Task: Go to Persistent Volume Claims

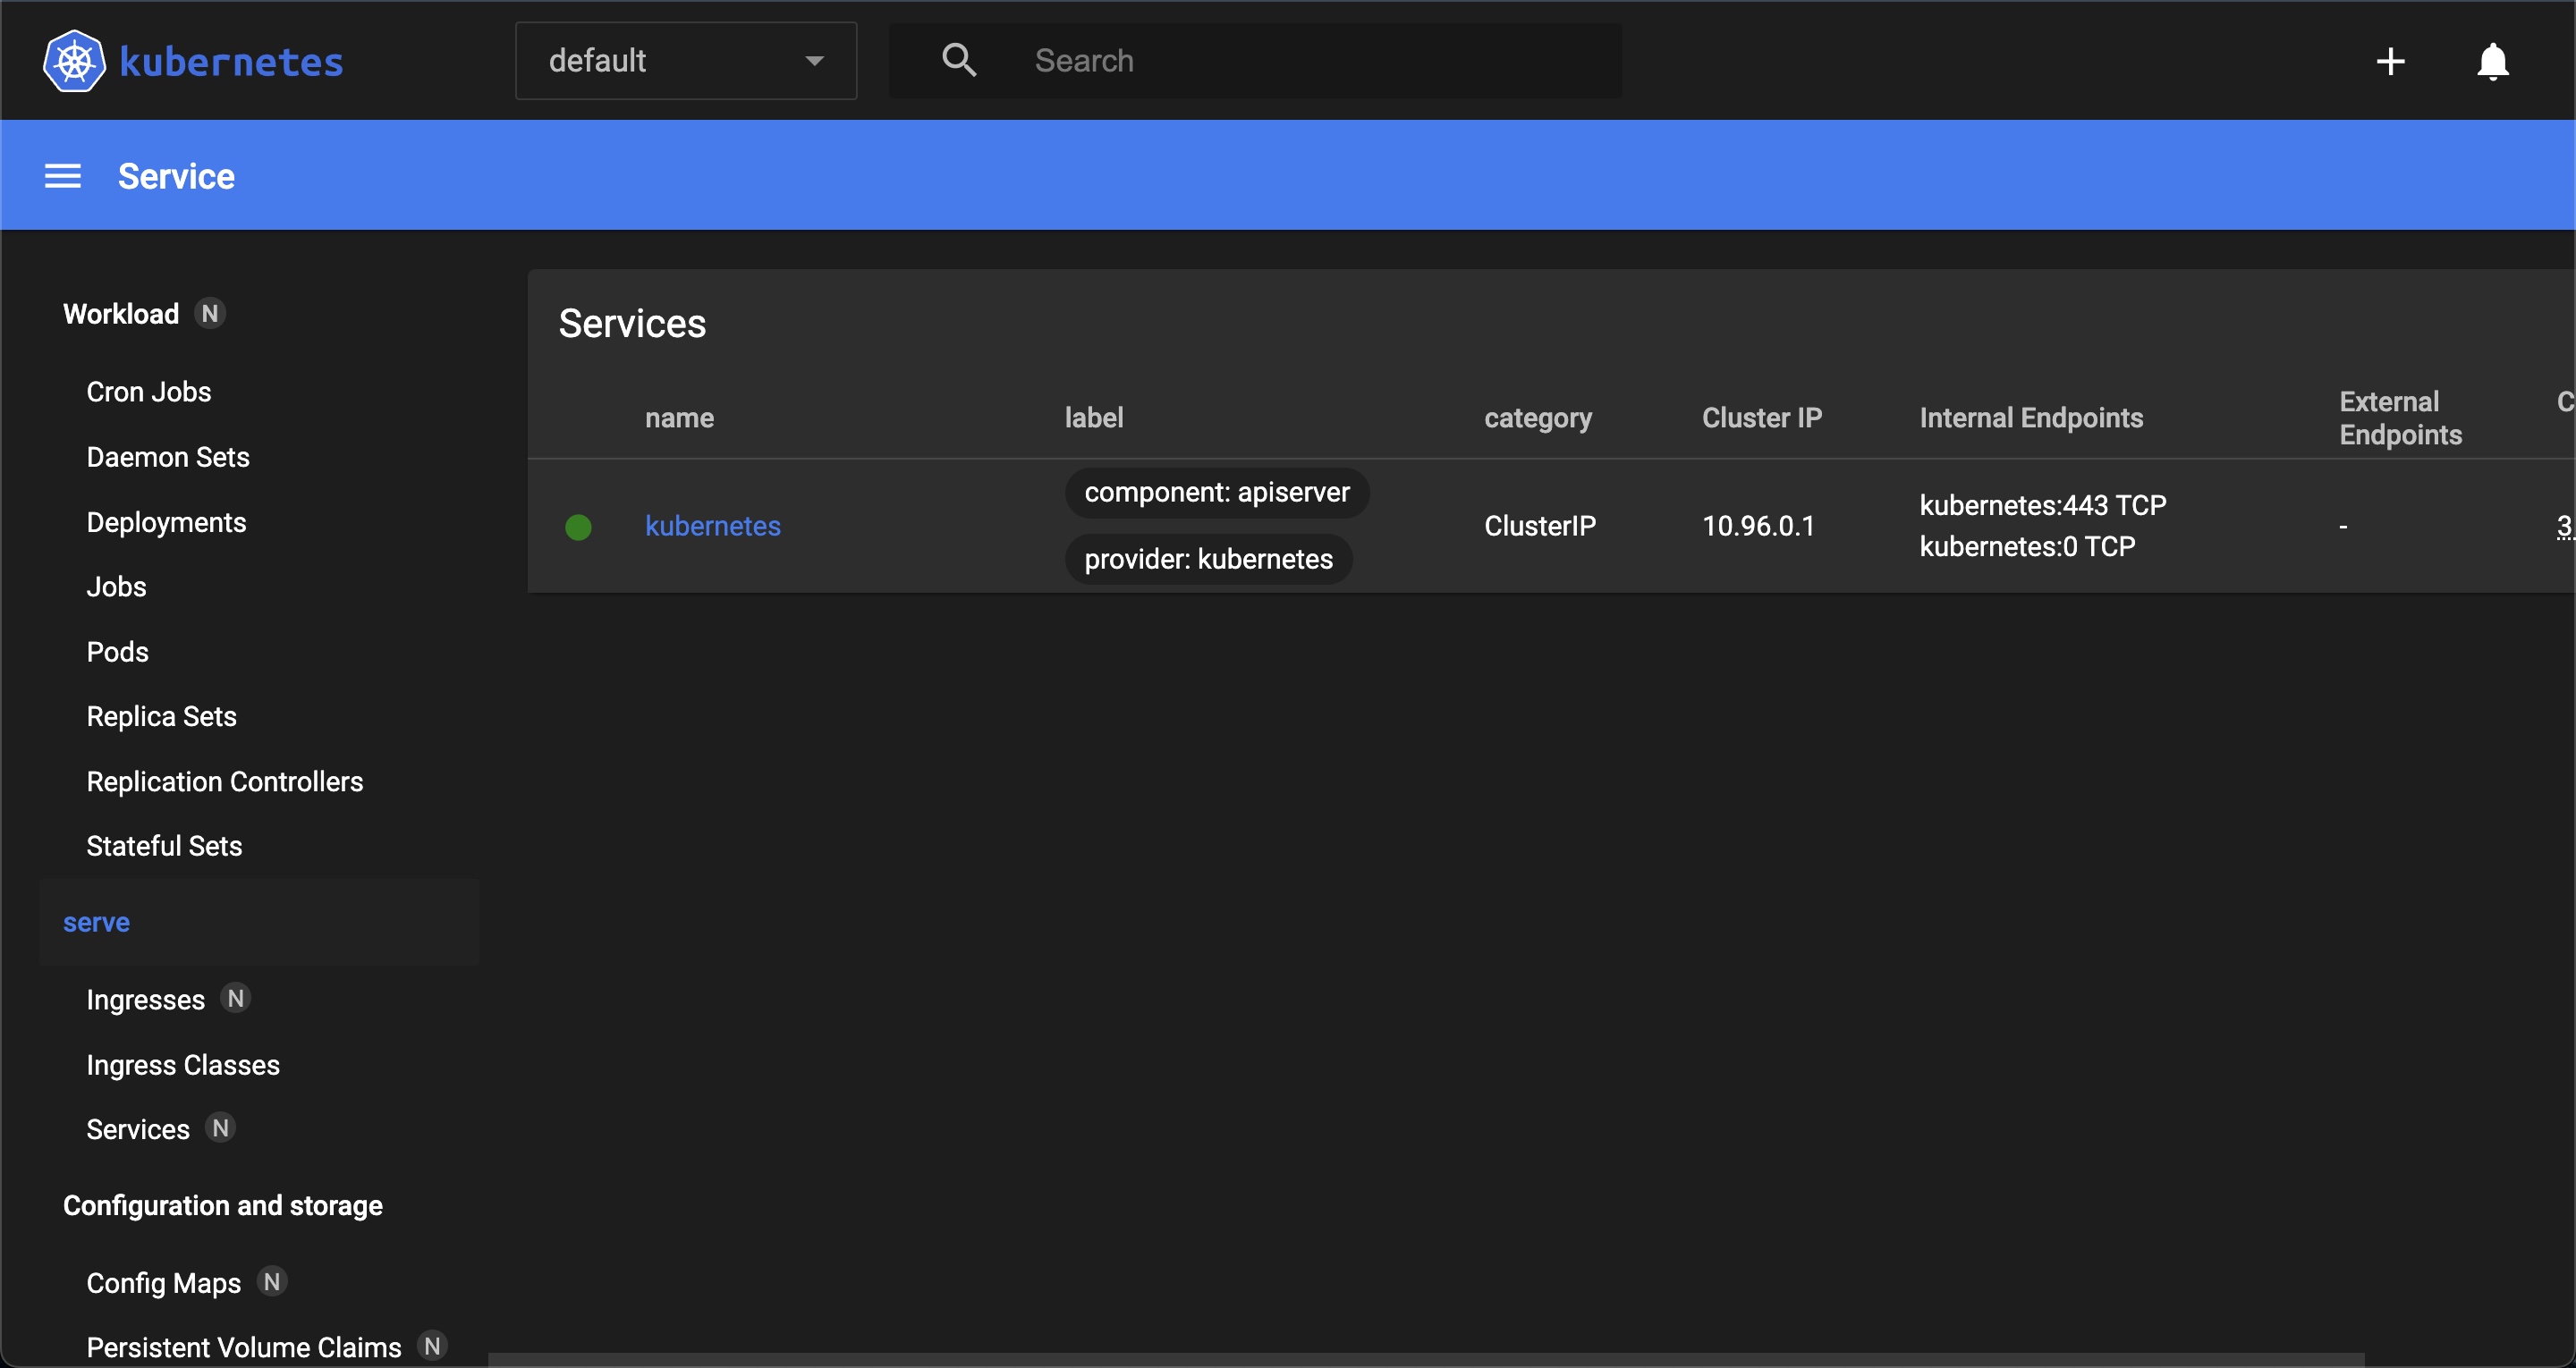Action: tap(244, 1347)
